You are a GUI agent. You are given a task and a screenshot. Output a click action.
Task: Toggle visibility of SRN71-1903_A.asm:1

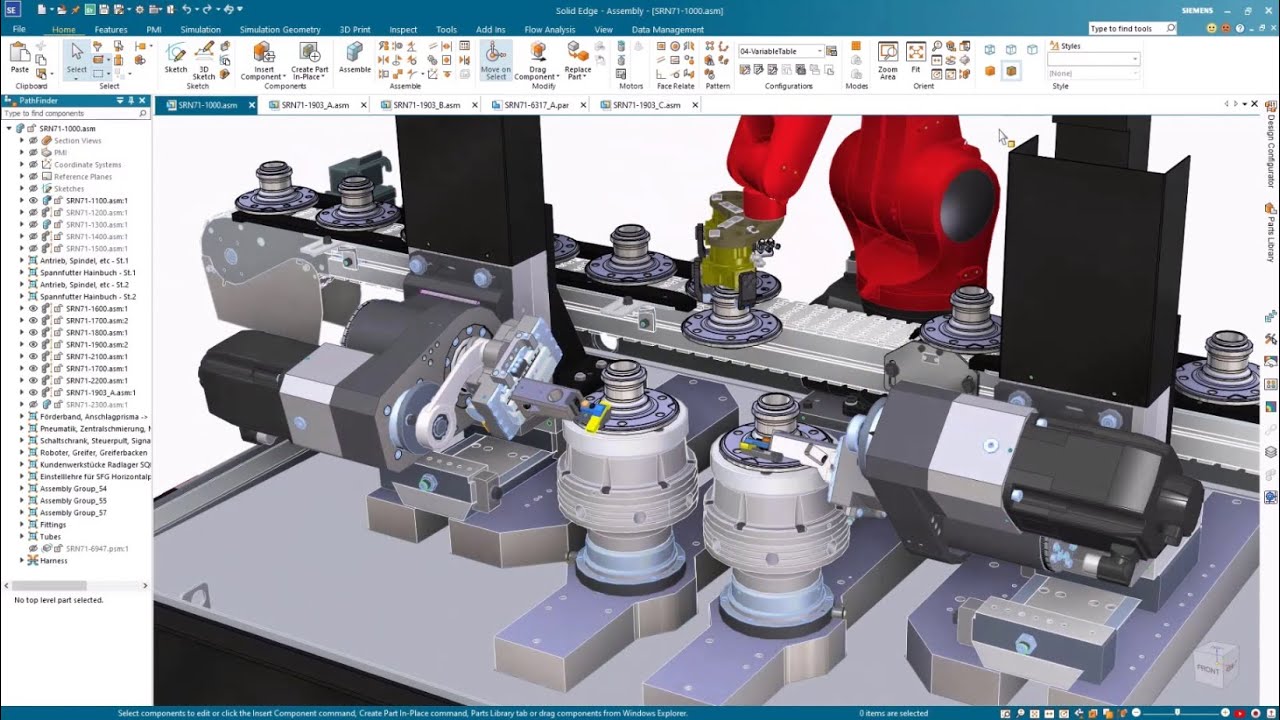point(33,393)
